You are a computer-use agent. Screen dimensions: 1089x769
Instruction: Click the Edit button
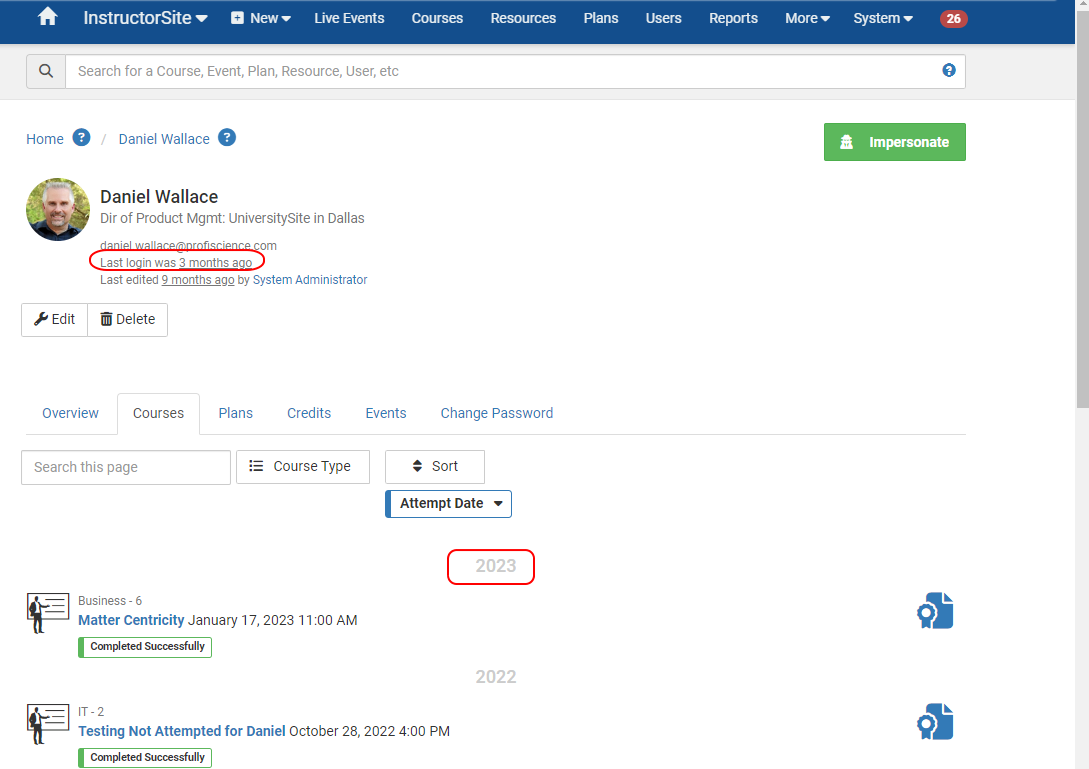point(54,320)
